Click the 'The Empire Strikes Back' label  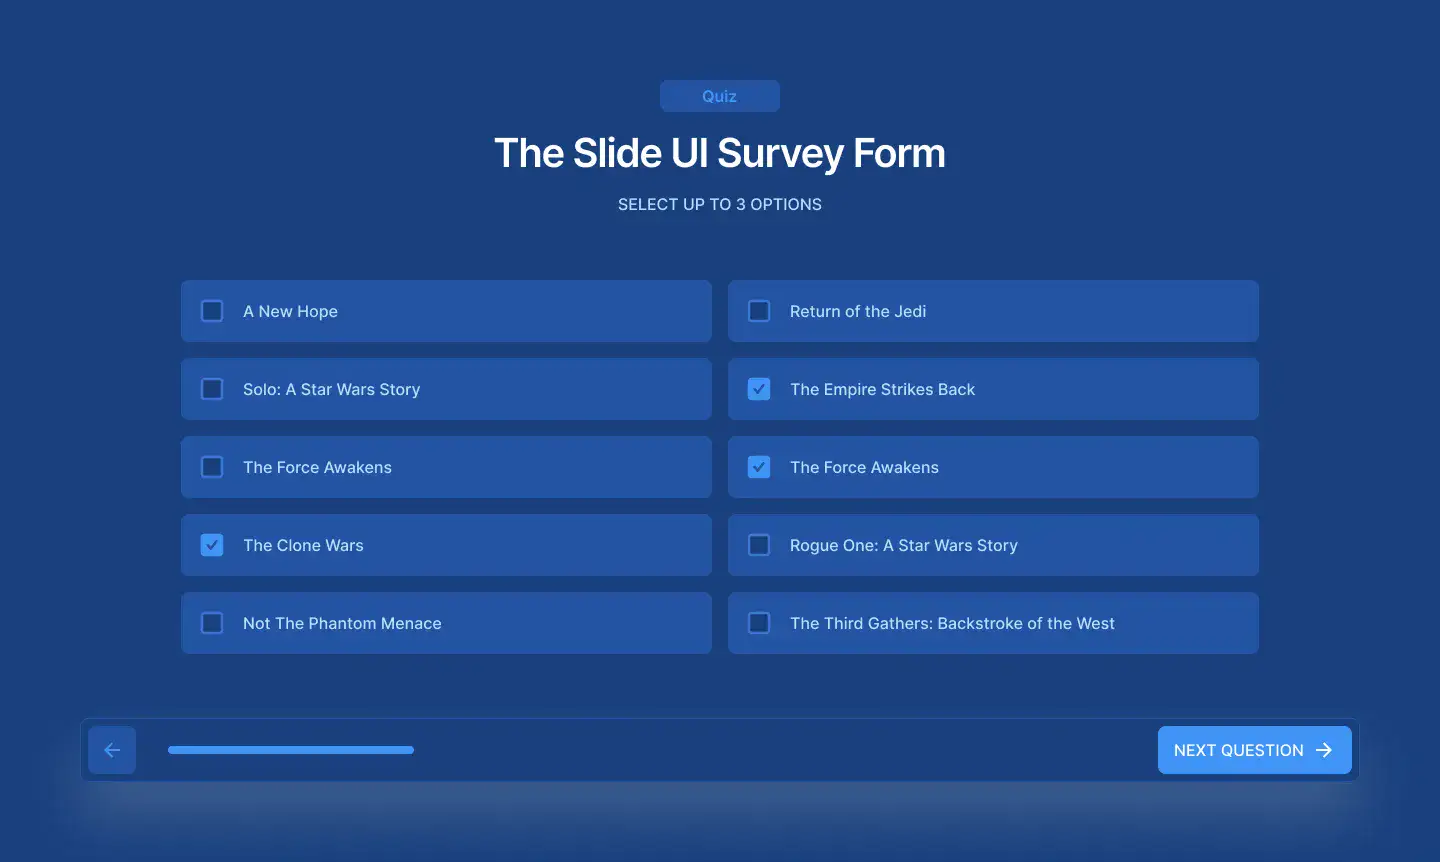point(882,389)
